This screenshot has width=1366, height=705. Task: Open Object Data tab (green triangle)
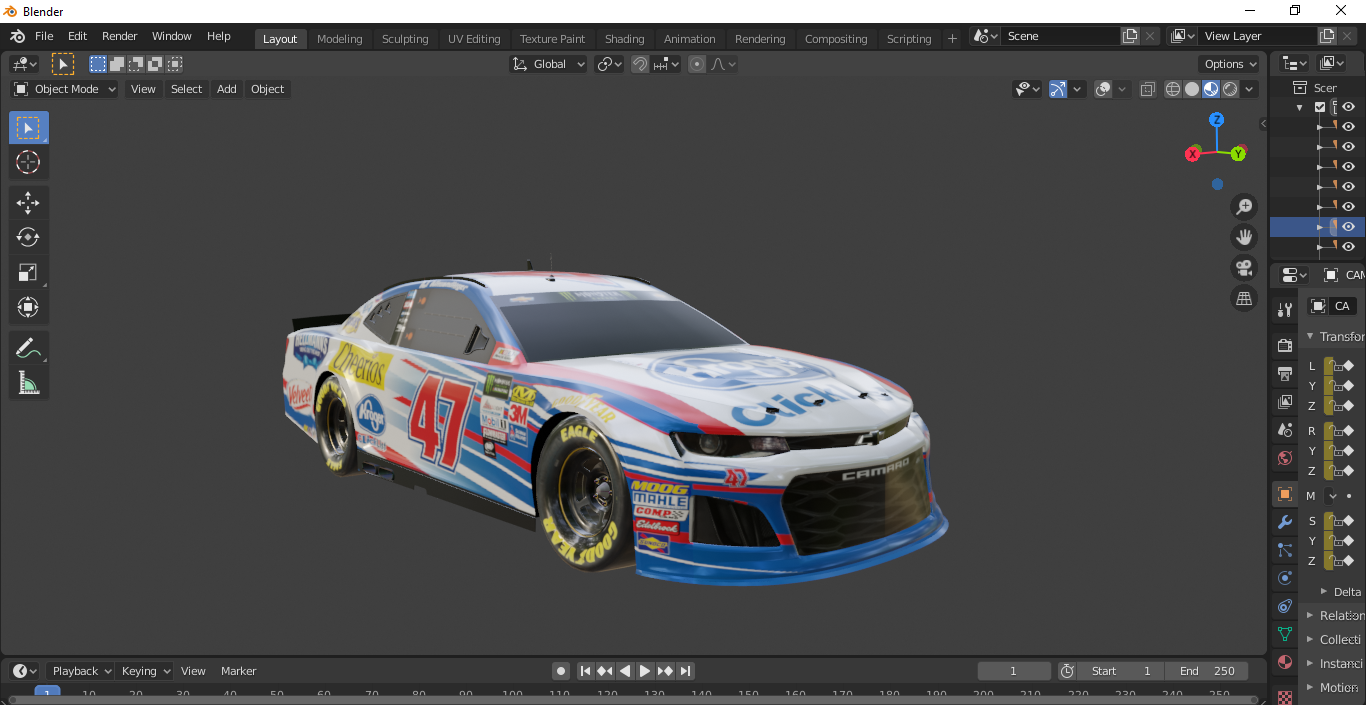point(1285,634)
